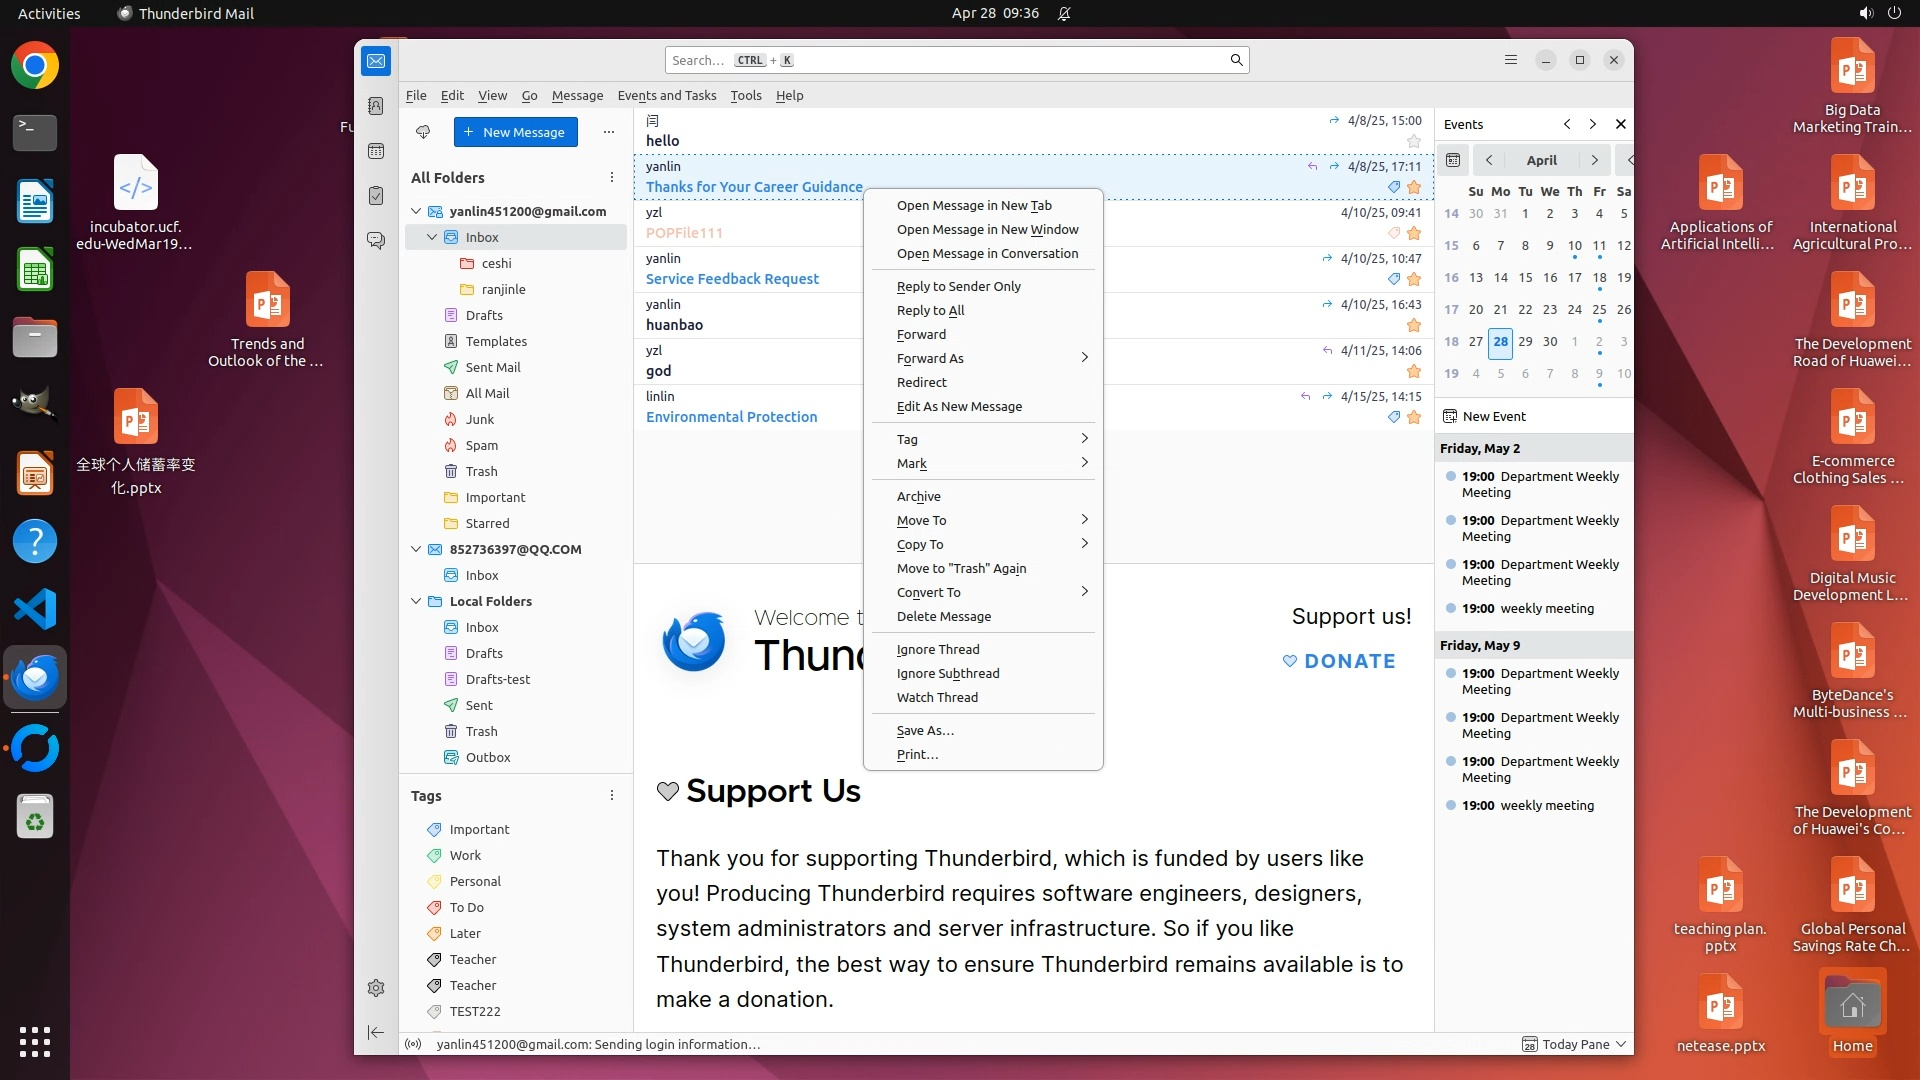Open the Chat space icon
Viewport: 1920px width, 1080px height.
(x=376, y=241)
